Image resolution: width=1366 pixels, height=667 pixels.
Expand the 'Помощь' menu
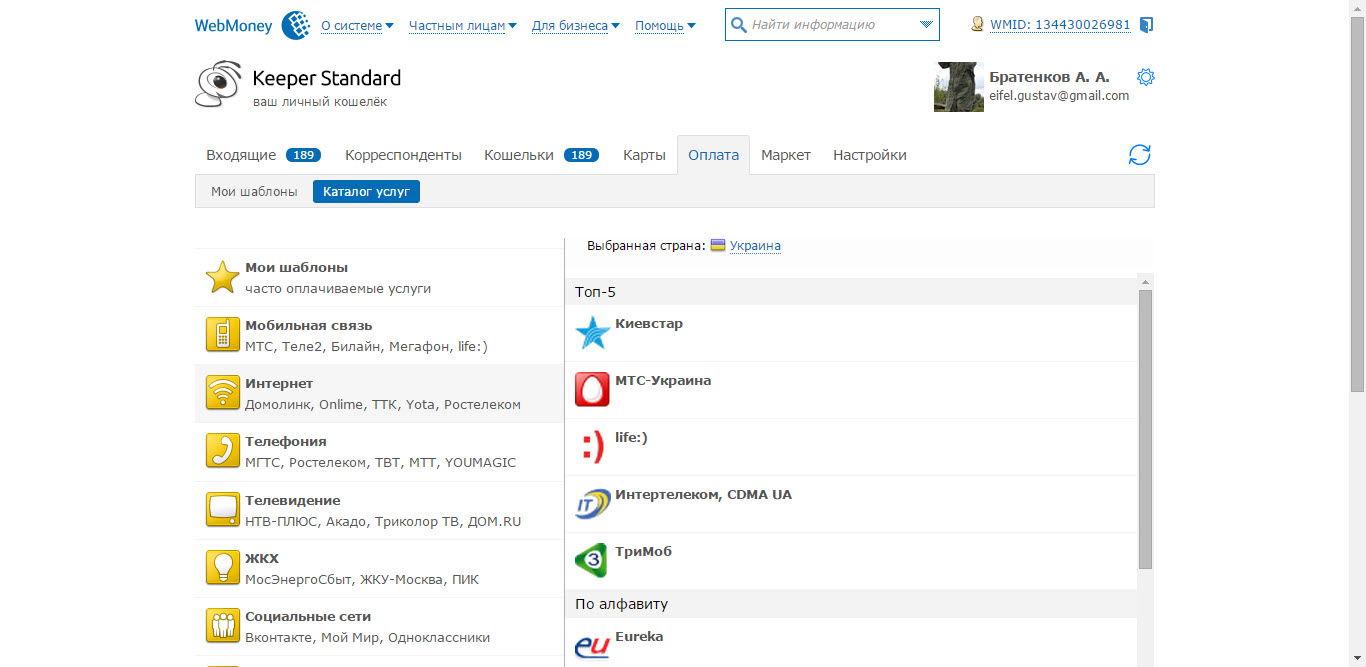(x=666, y=25)
